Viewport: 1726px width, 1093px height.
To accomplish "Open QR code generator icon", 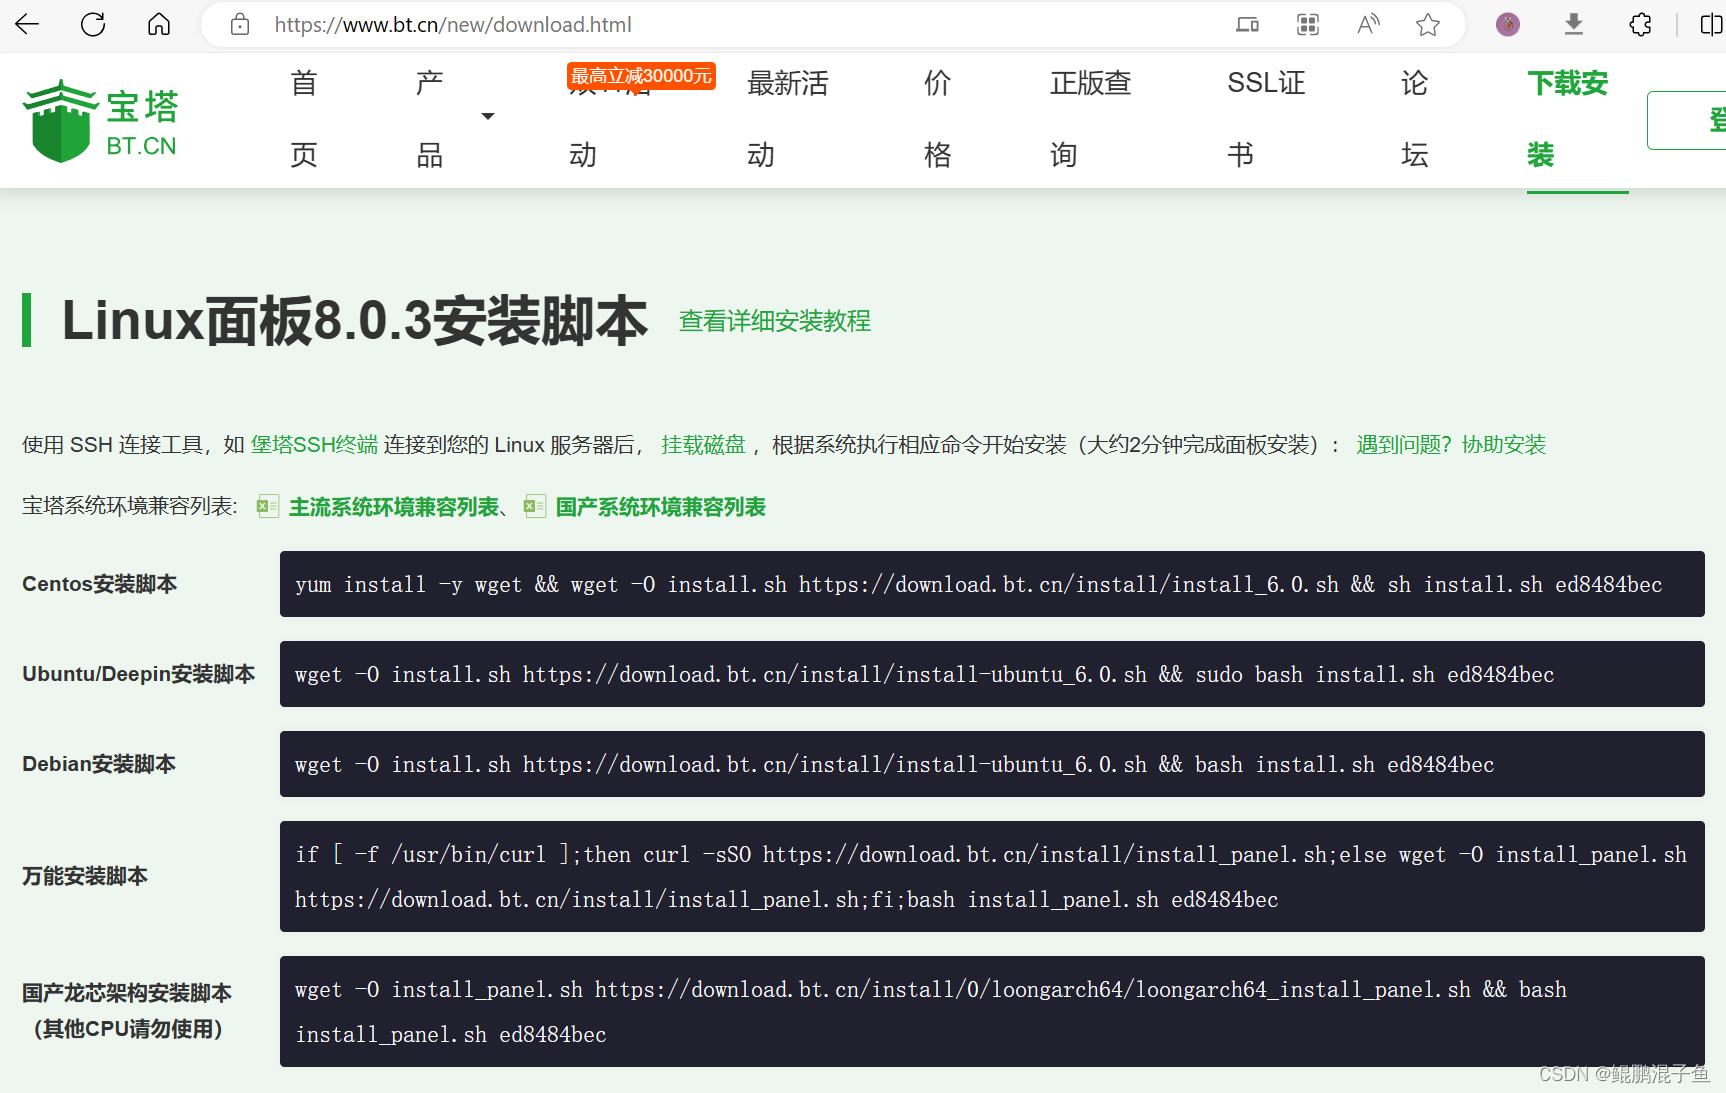I will tap(1308, 24).
